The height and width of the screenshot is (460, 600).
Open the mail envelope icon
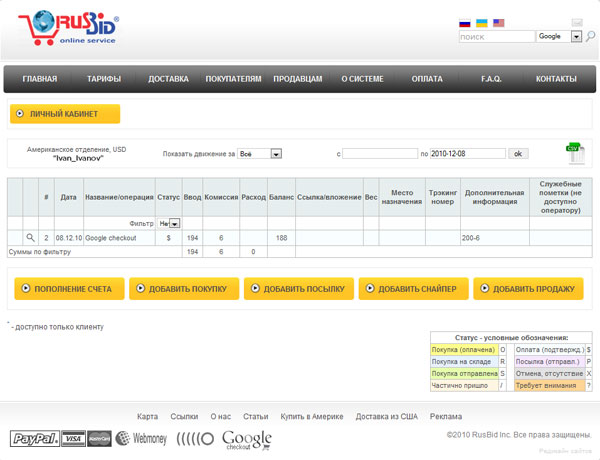click(x=577, y=23)
